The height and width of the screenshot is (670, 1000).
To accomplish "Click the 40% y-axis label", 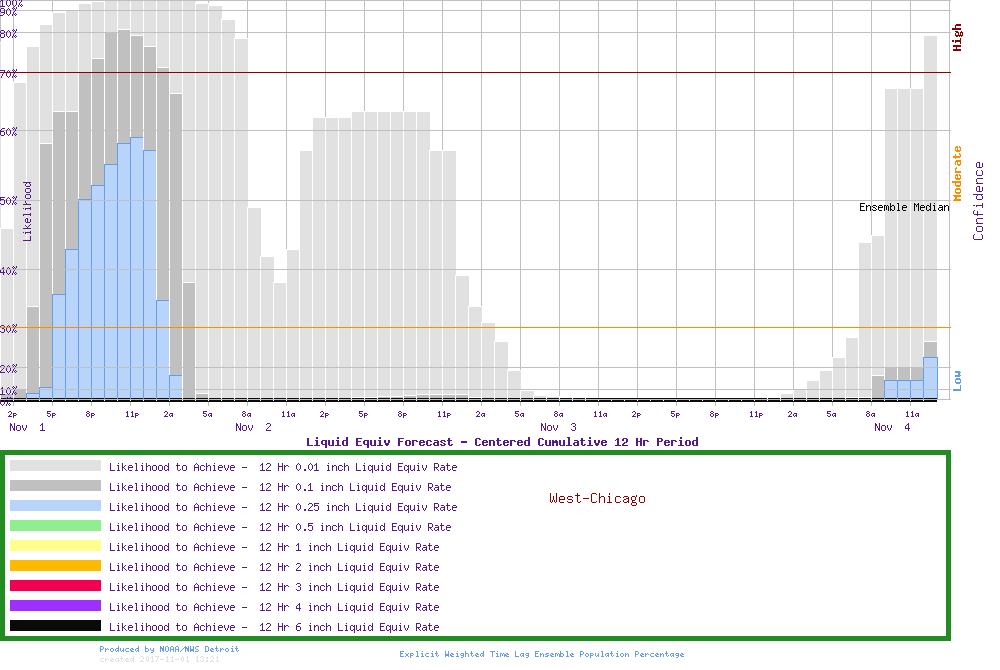I will pos(8,271).
